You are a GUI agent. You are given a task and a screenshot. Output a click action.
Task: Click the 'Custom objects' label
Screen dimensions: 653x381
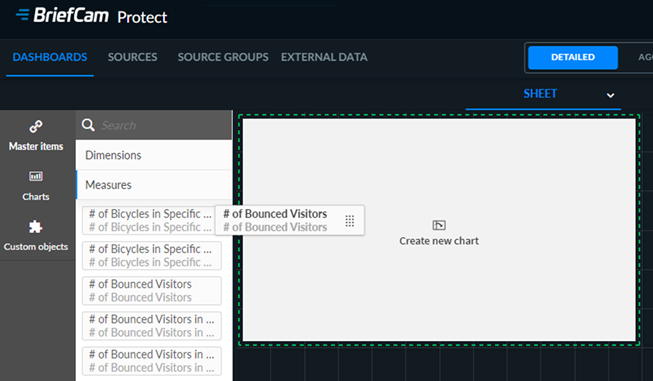tap(36, 247)
